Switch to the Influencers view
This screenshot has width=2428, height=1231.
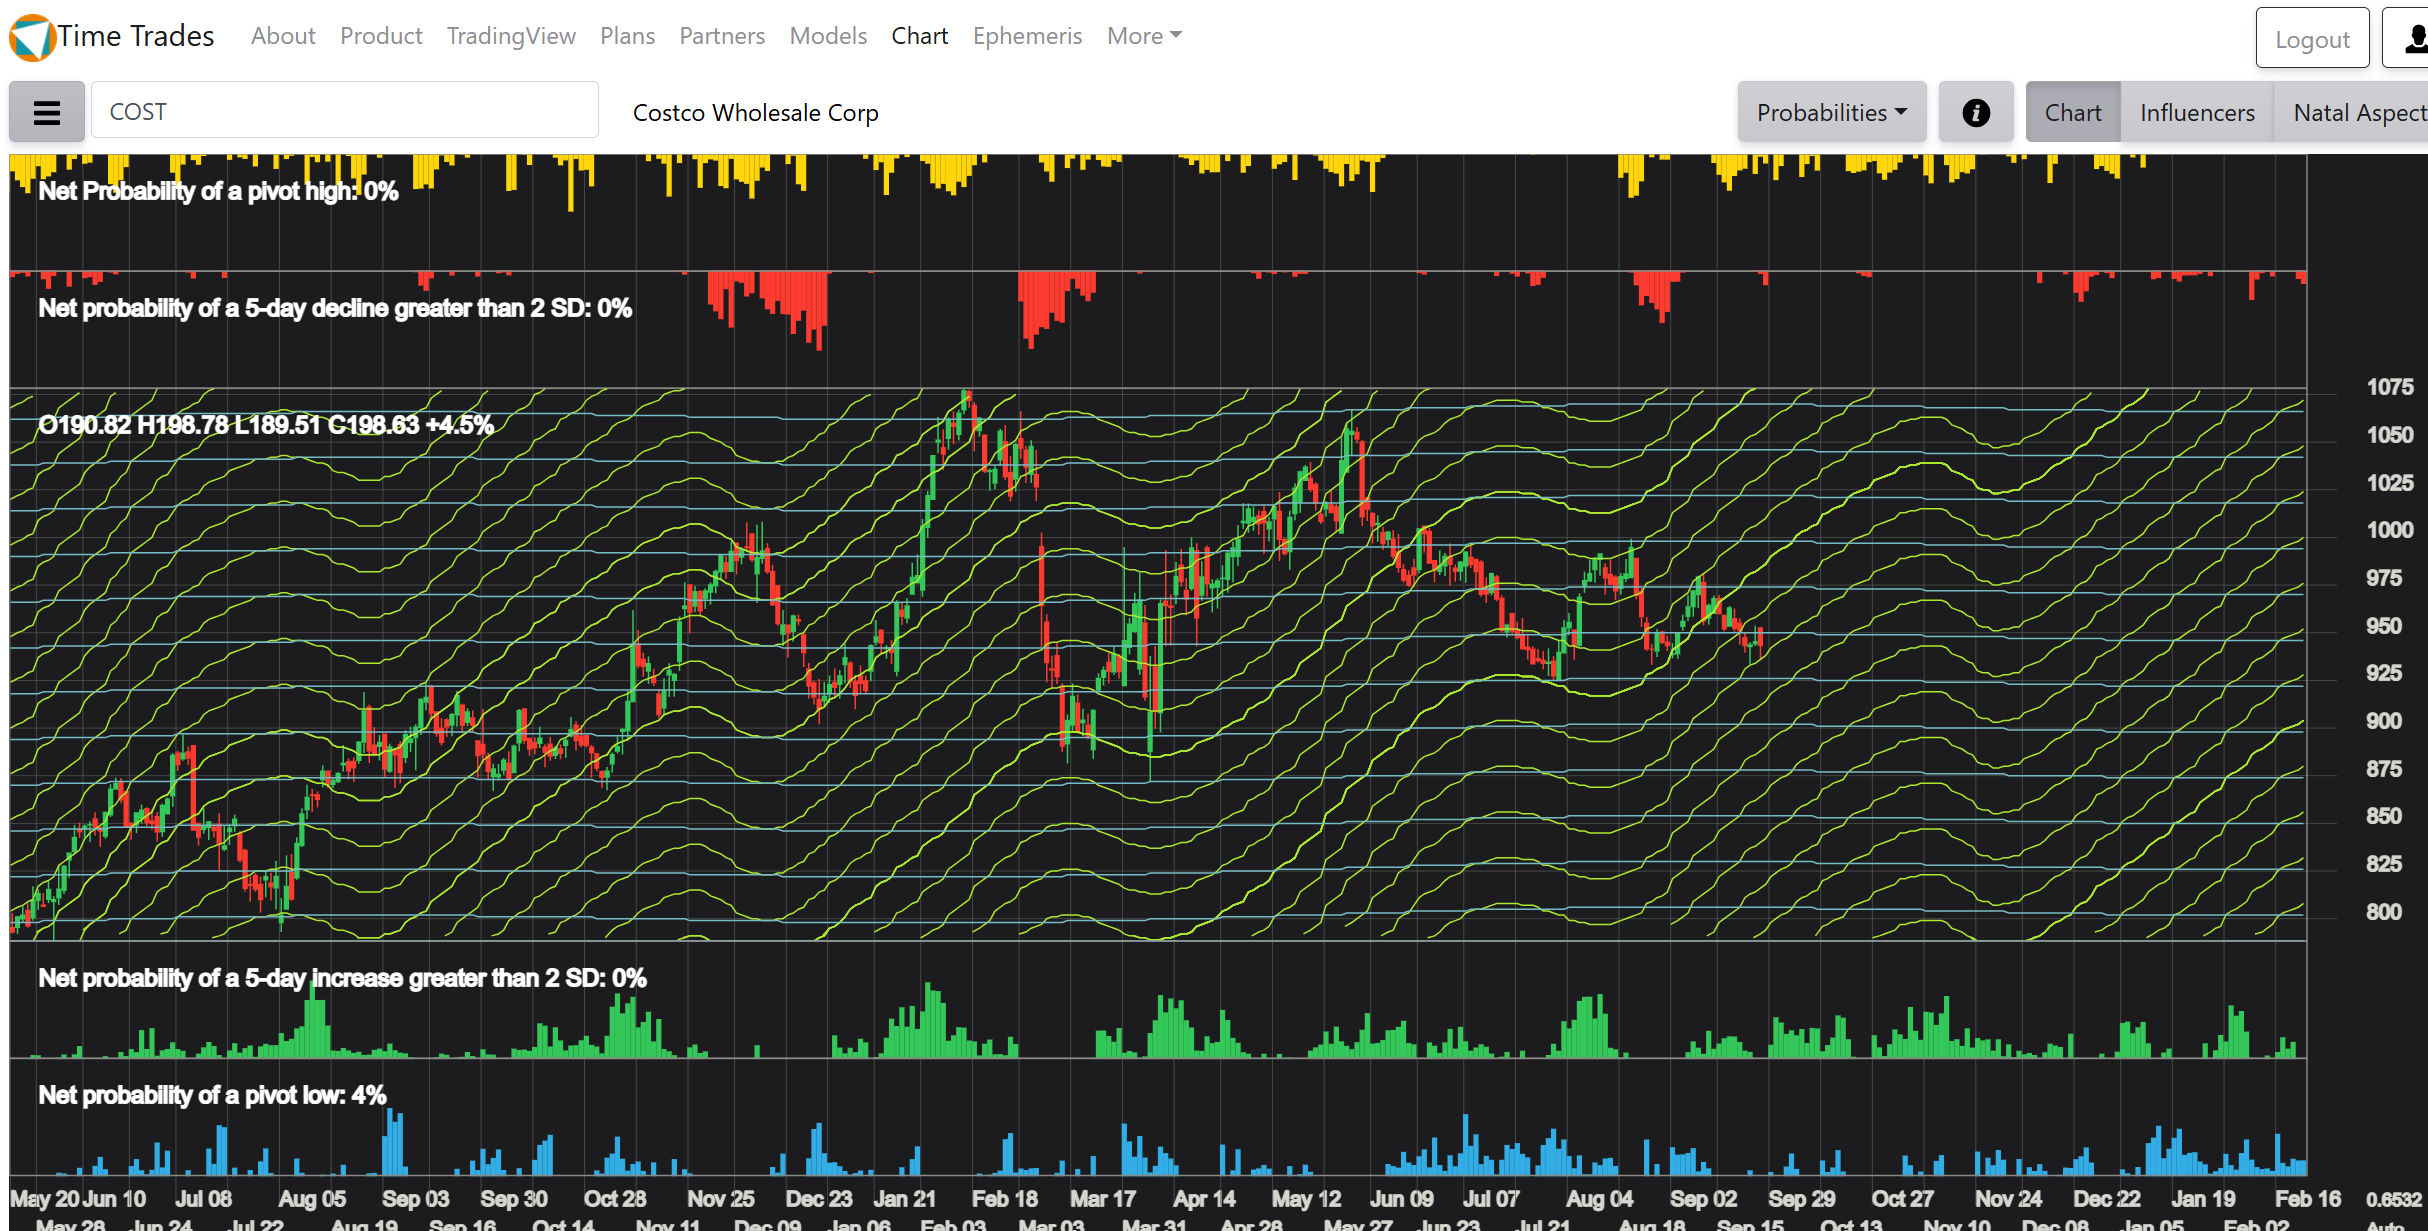[2196, 112]
